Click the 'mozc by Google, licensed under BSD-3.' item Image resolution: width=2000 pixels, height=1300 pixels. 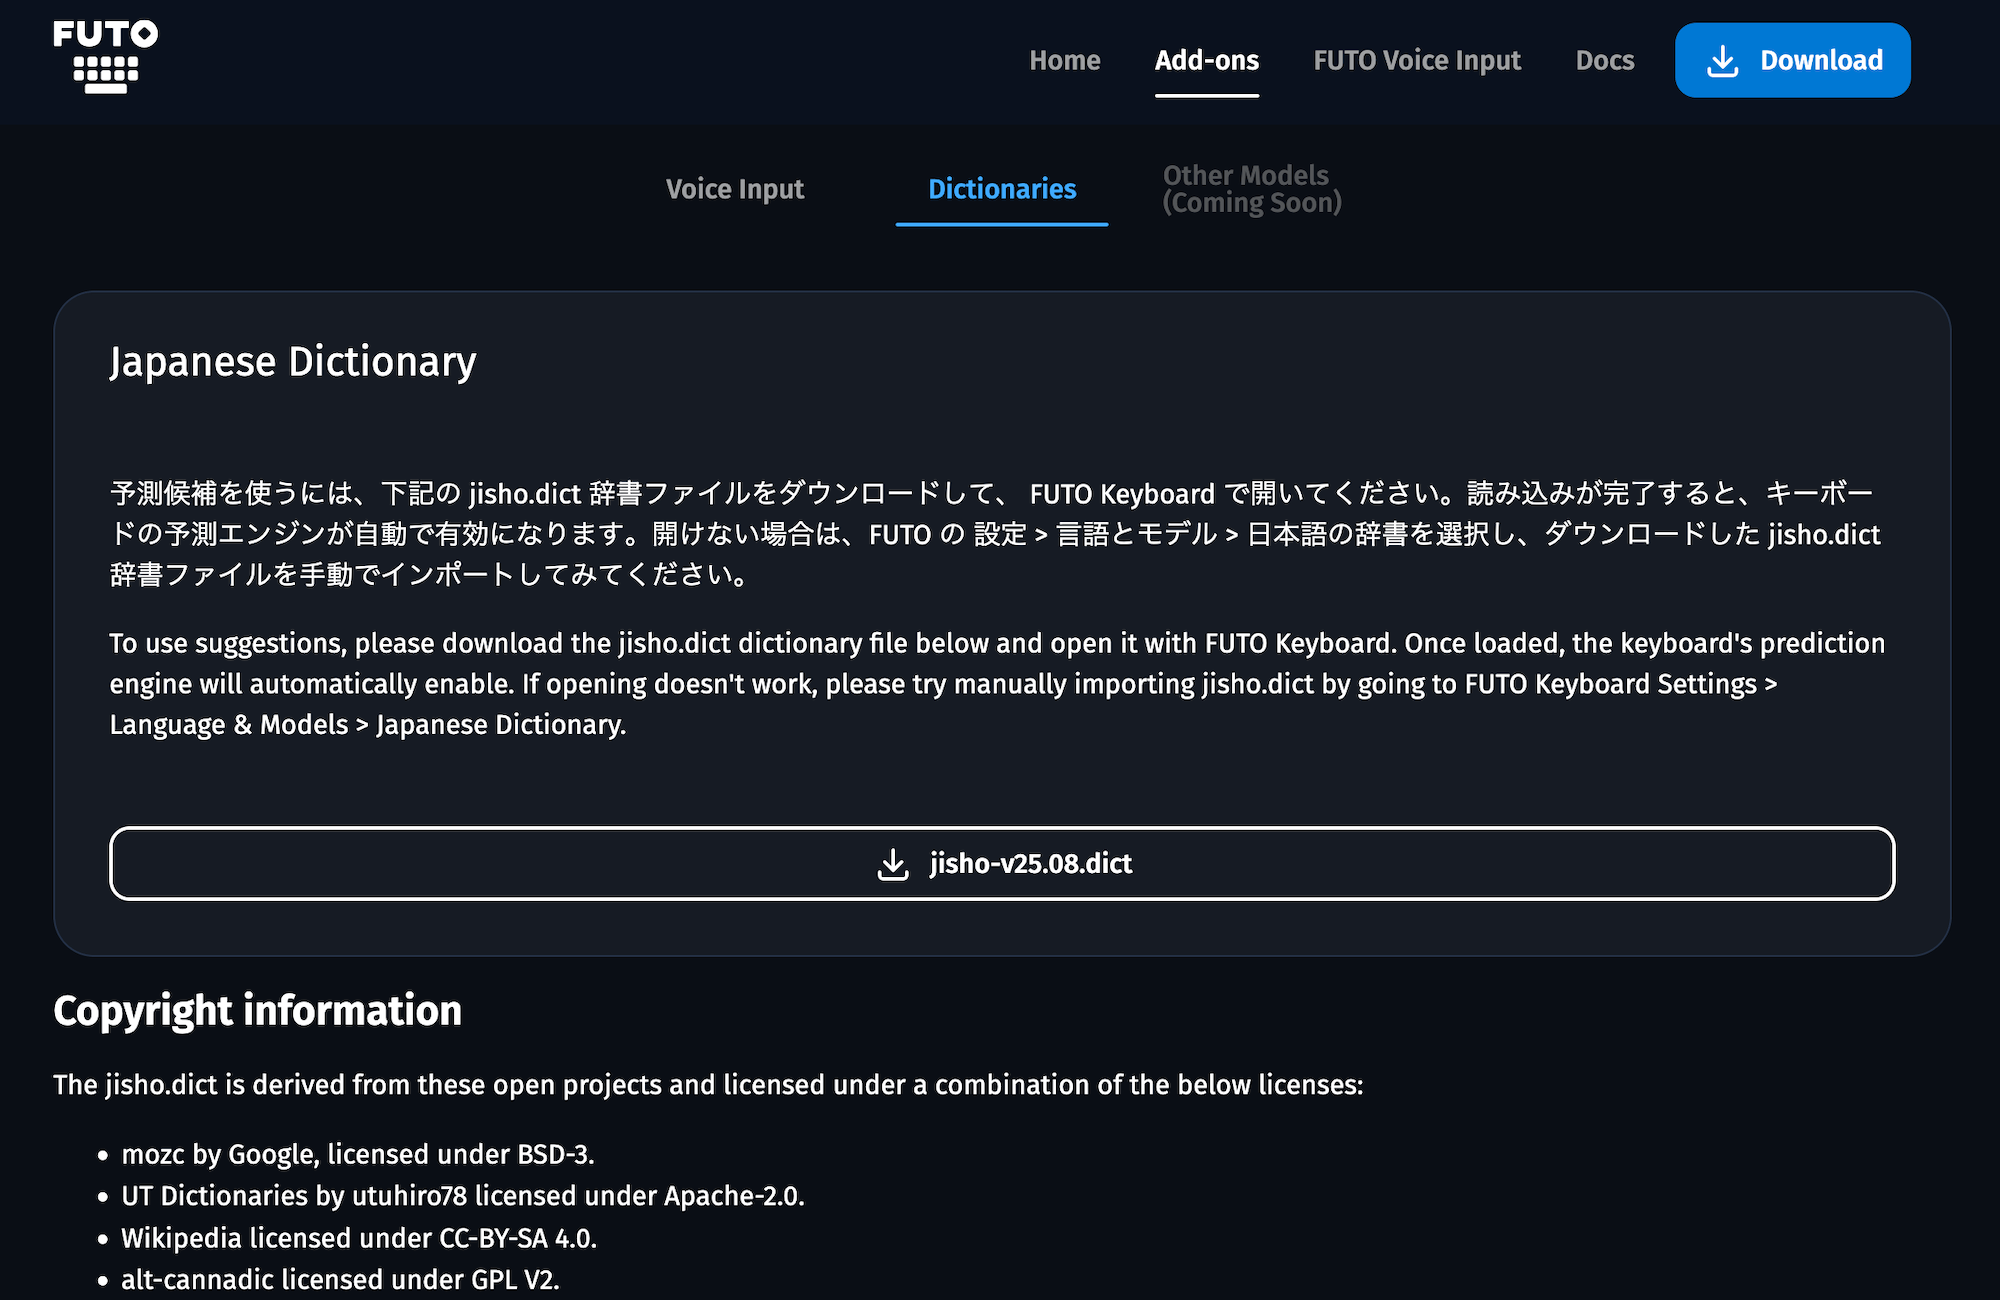tap(358, 1154)
